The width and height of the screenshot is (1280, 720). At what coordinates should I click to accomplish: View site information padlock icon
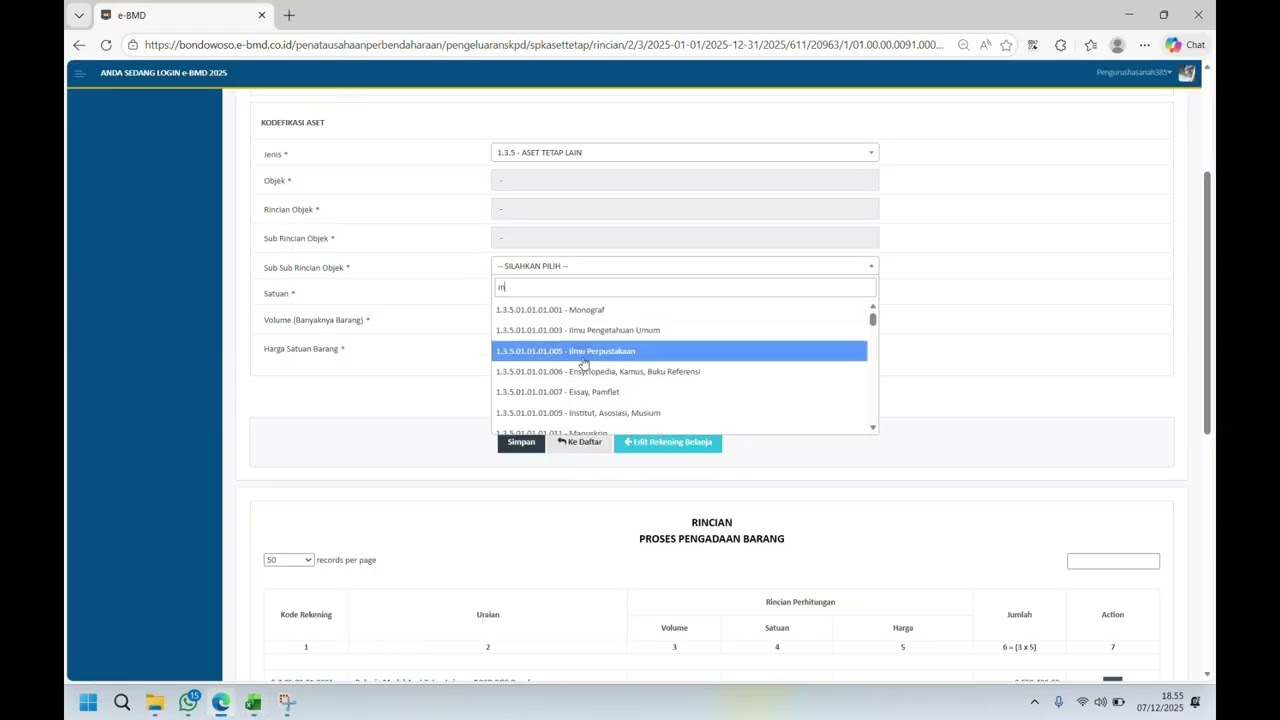[132, 45]
